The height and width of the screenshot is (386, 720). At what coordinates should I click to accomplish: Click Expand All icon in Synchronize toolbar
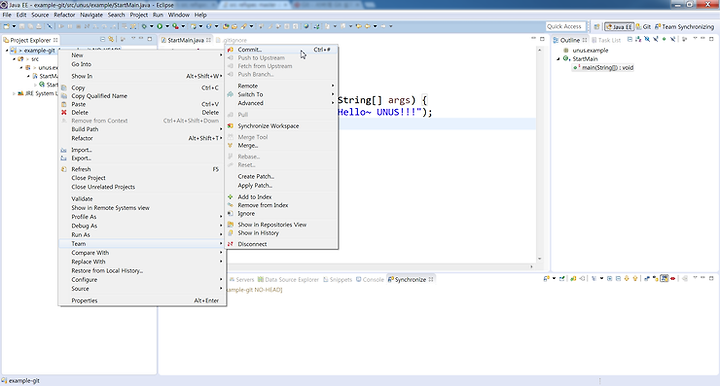[x=609, y=278]
